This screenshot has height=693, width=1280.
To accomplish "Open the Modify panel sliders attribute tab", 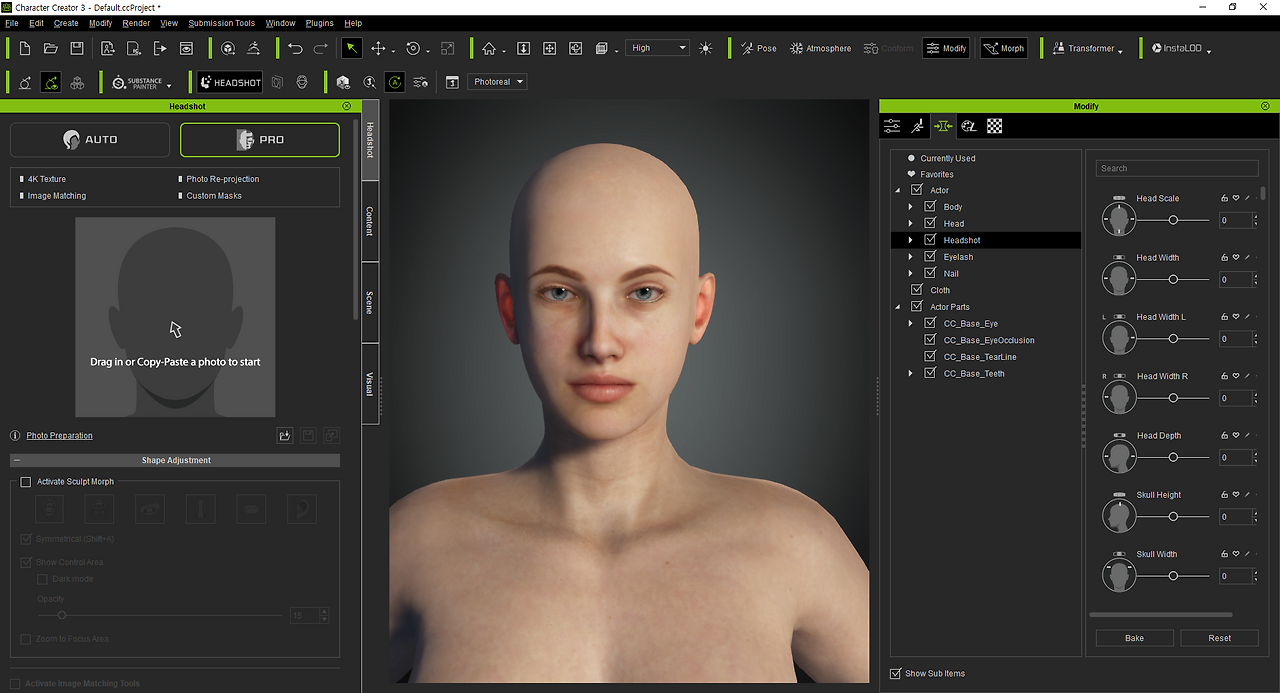I will click(892, 126).
